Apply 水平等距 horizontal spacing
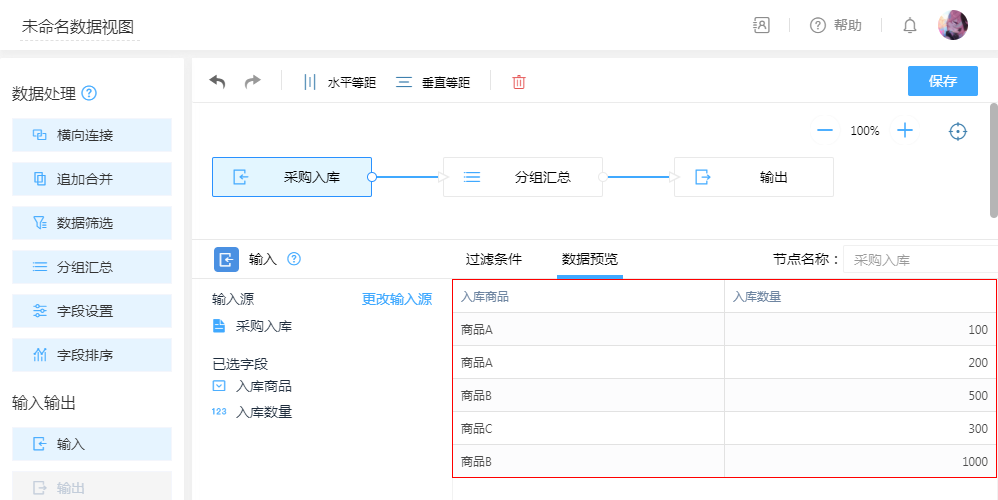 (340, 82)
